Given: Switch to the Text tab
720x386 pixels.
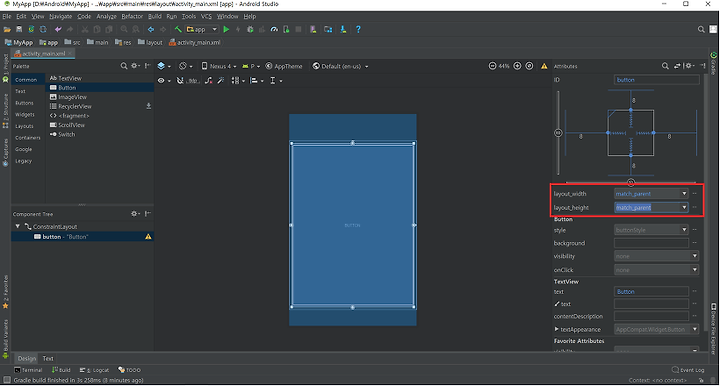Looking at the screenshot, I should pos(48,358).
